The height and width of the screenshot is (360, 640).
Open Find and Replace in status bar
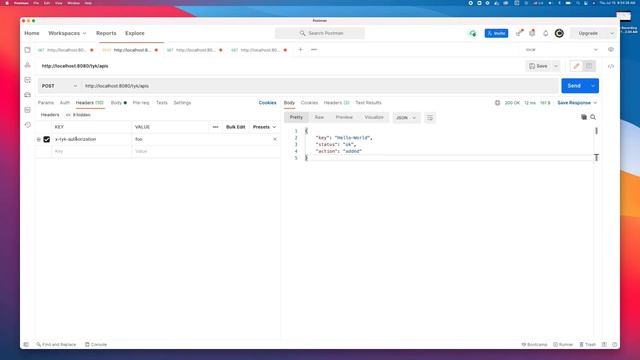coord(56,344)
